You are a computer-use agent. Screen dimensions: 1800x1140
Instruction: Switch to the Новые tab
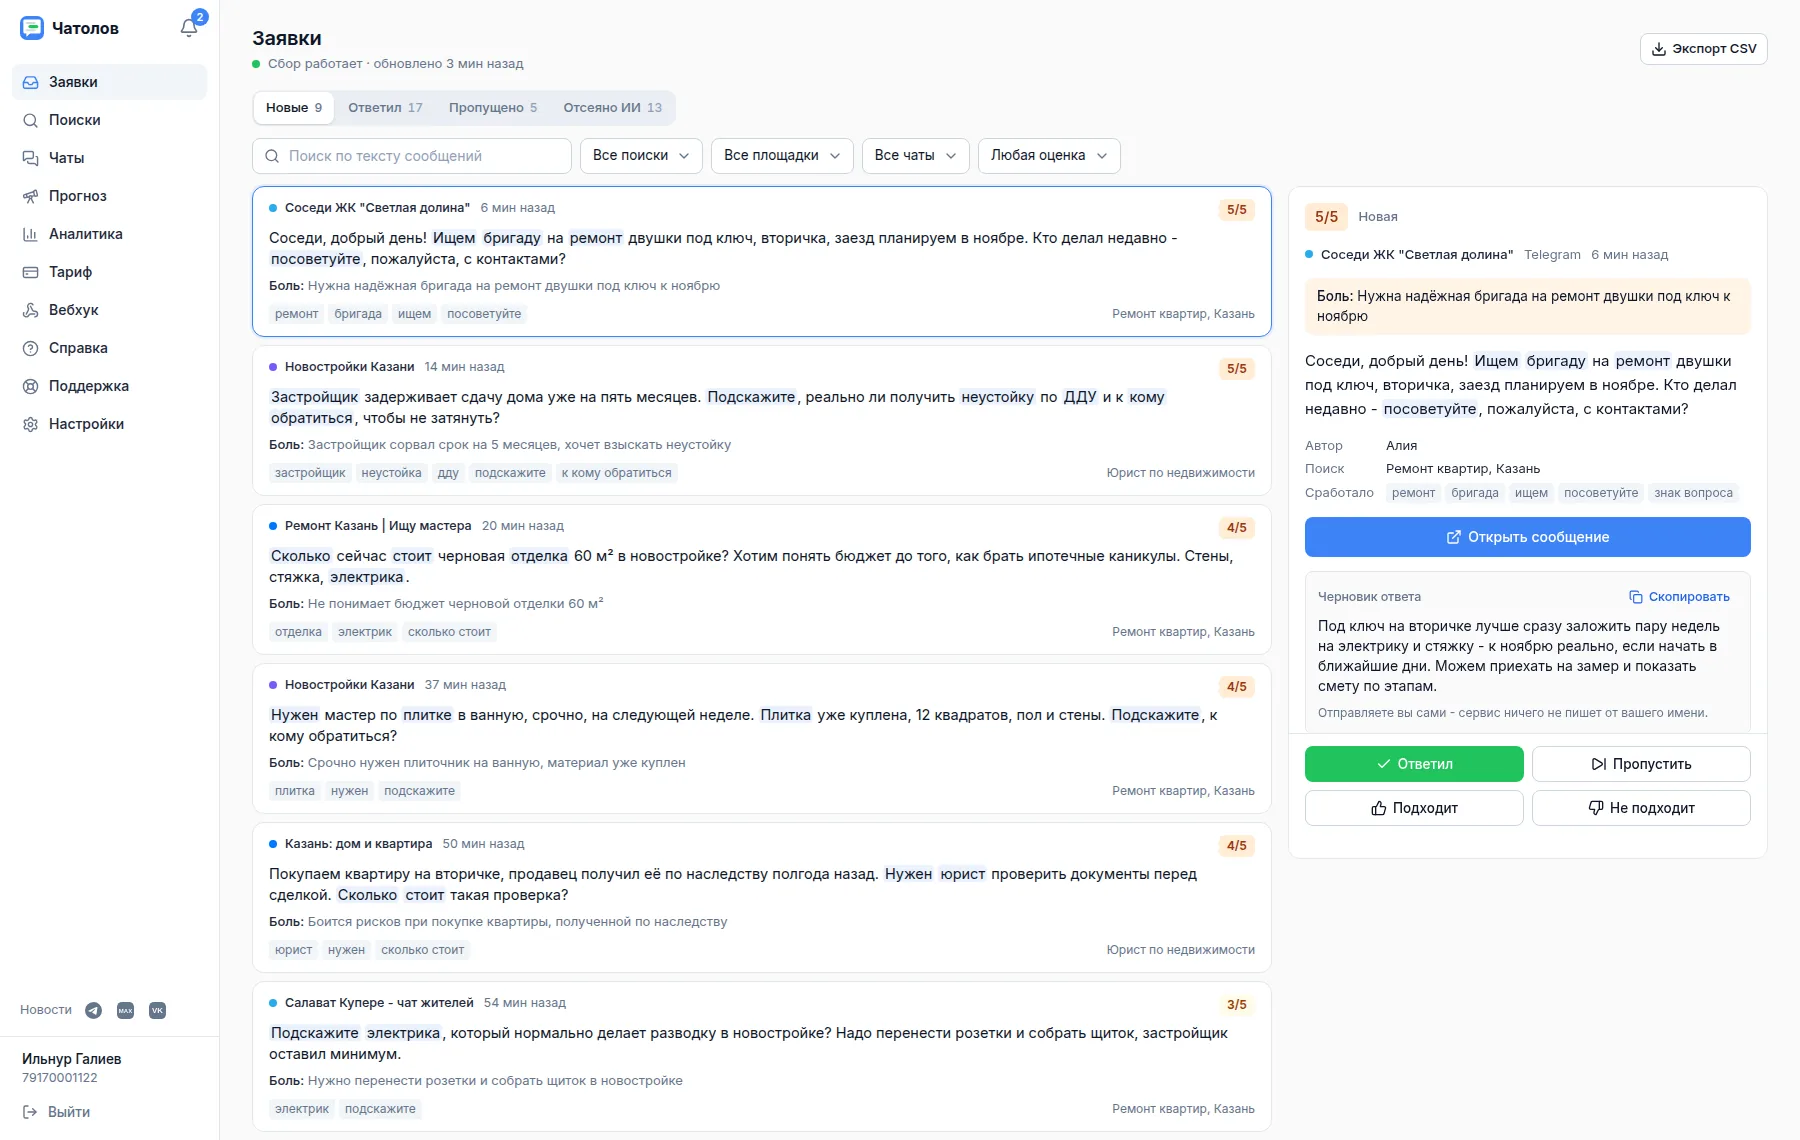pyautogui.click(x=294, y=108)
